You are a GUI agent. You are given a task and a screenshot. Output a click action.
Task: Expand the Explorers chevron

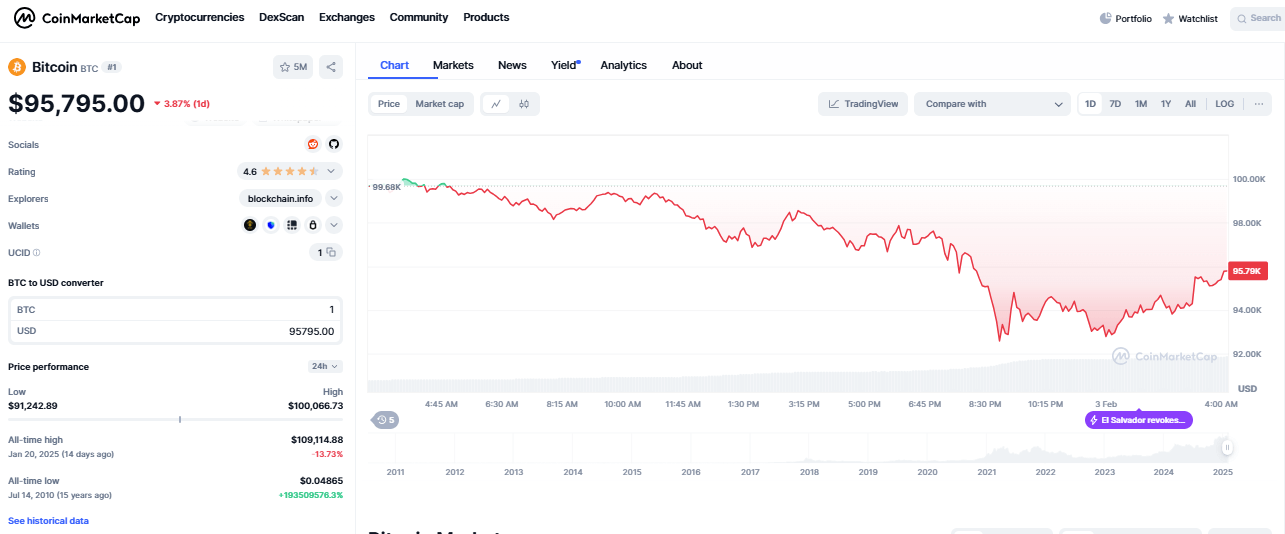point(334,198)
